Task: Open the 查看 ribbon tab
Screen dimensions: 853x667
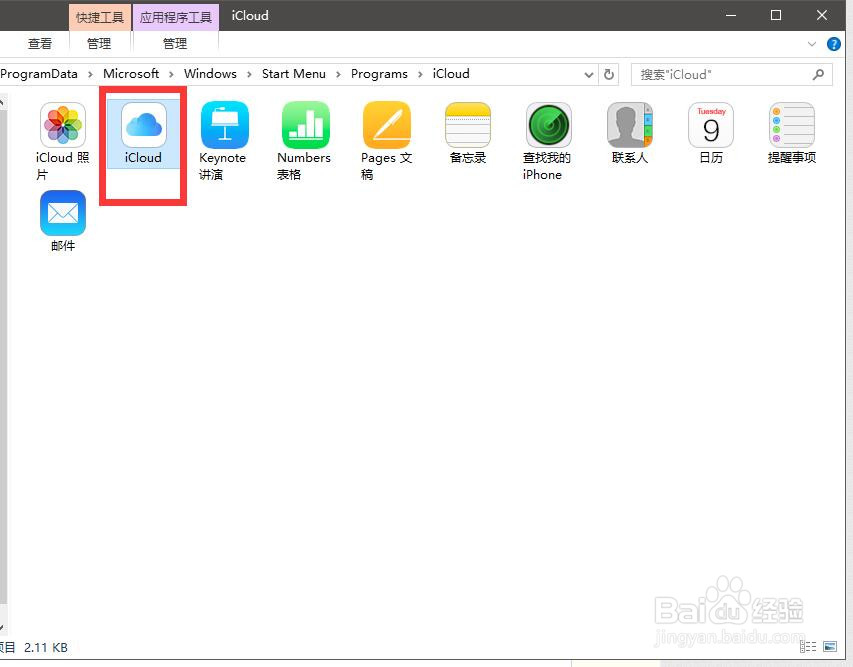Action: point(40,44)
